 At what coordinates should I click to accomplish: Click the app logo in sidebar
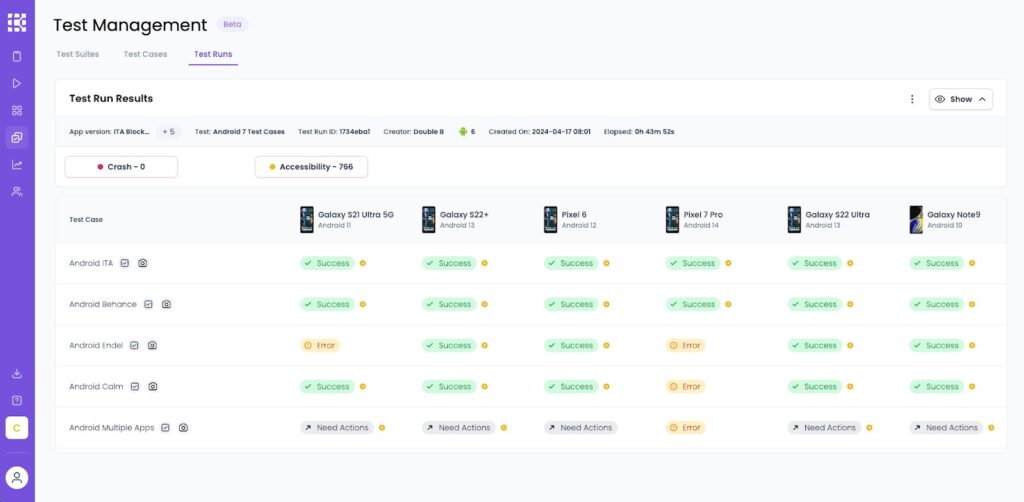[x=17, y=22]
